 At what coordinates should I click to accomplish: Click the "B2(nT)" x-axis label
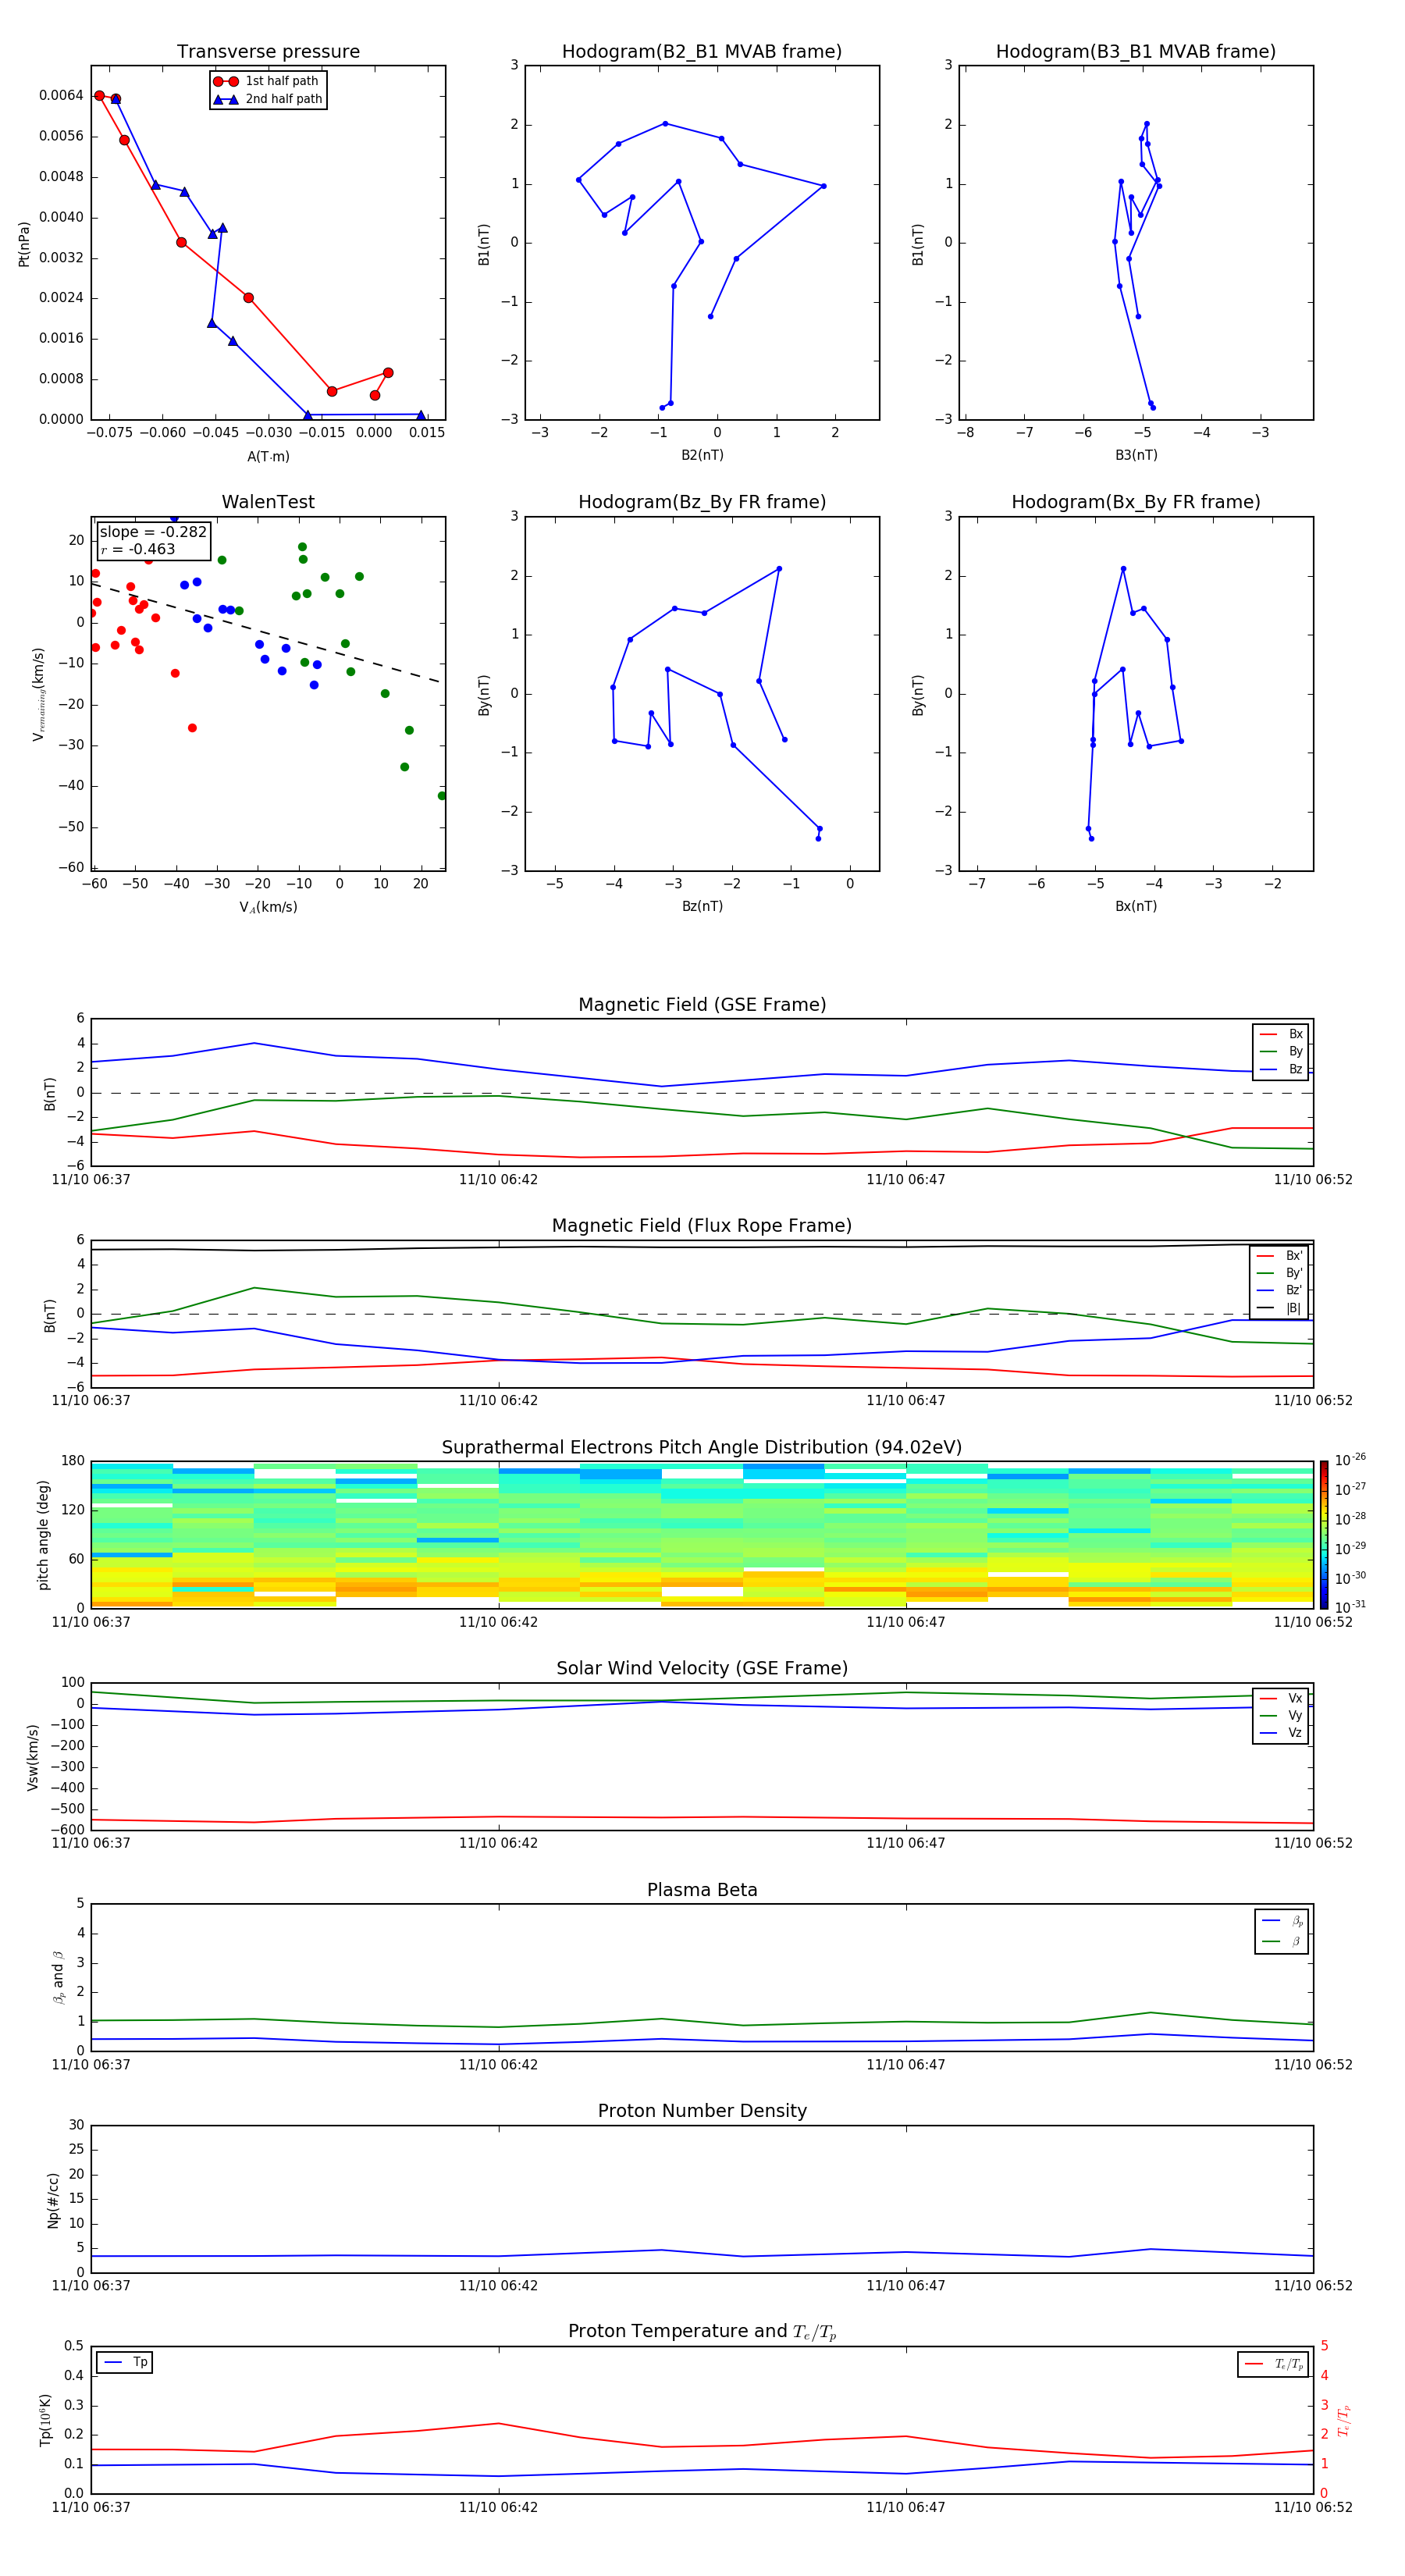tap(702, 455)
